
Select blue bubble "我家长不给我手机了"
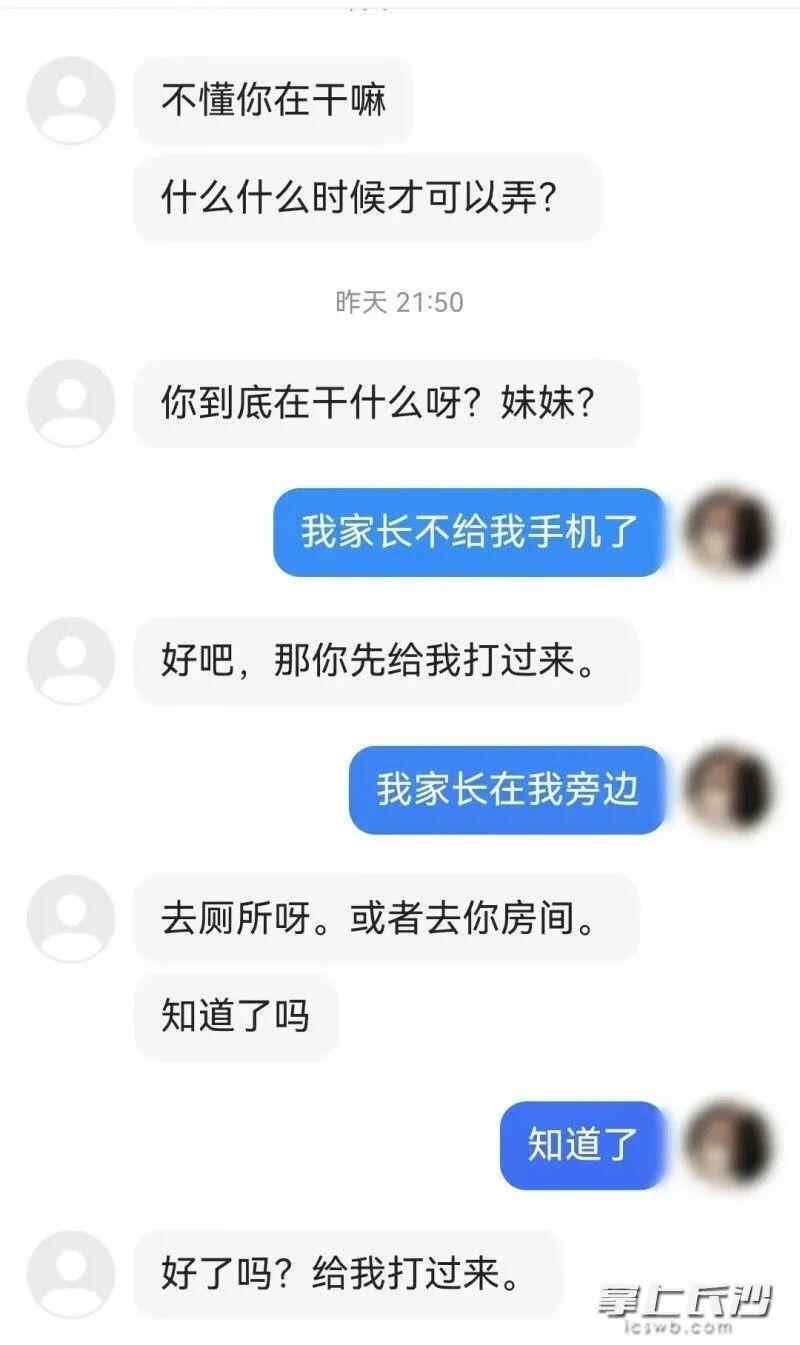[x=469, y=531]
